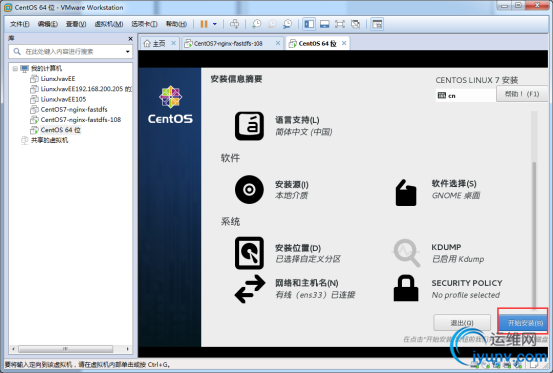Viewport: 553px width, 373px height.
Task: Click the library scrollbar left arrow
Action: 13,349
